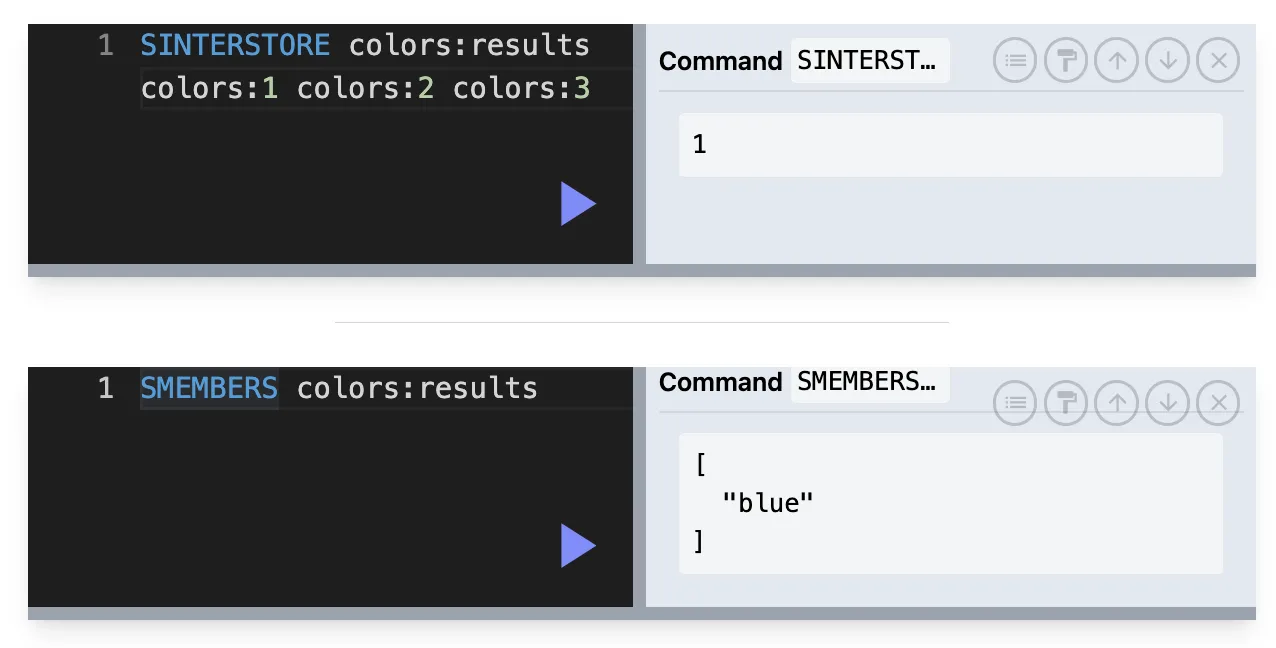Image resolution: width=1276 pixels, height=648 pixels.
Task: Click the list icon in SMEMBERS result panel
Action: pos(1015,403)
